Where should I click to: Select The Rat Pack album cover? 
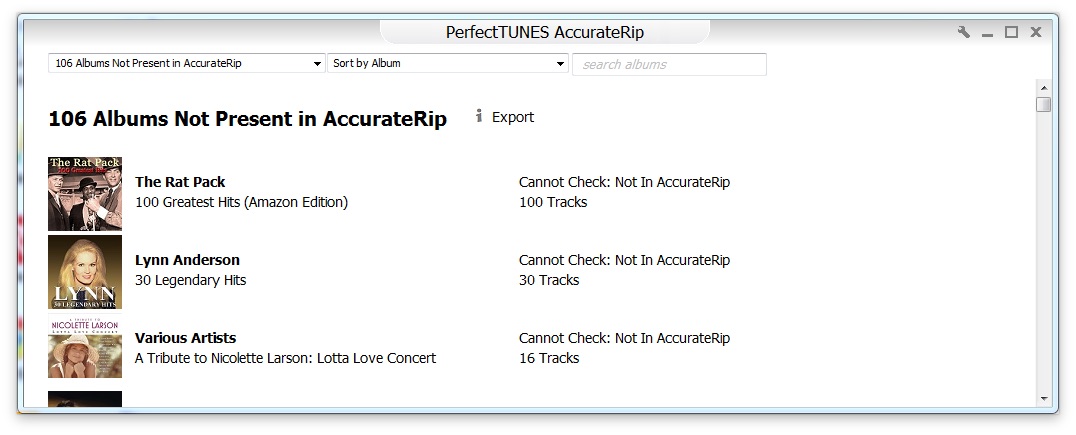tap(85, 193)
